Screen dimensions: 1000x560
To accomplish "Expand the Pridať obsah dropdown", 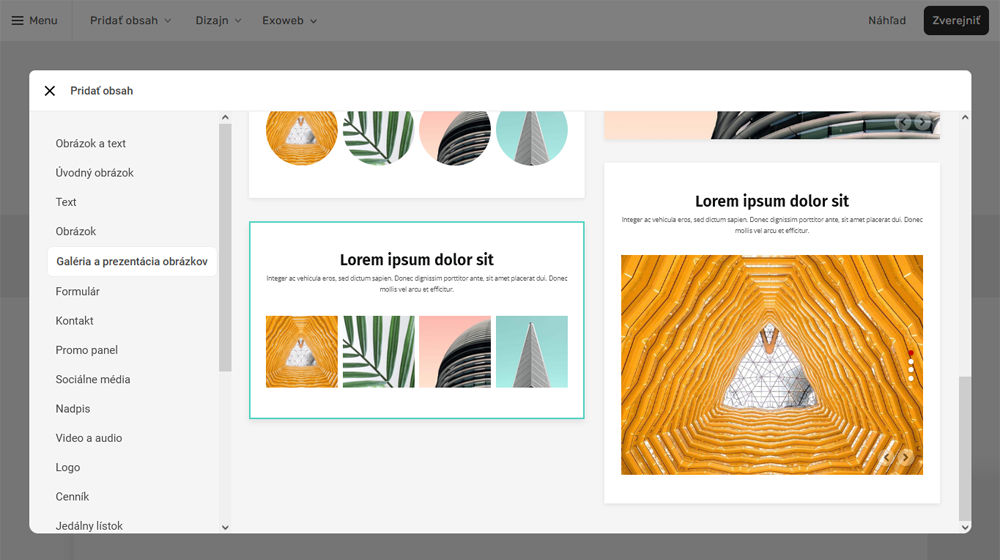I will [130, 20].
